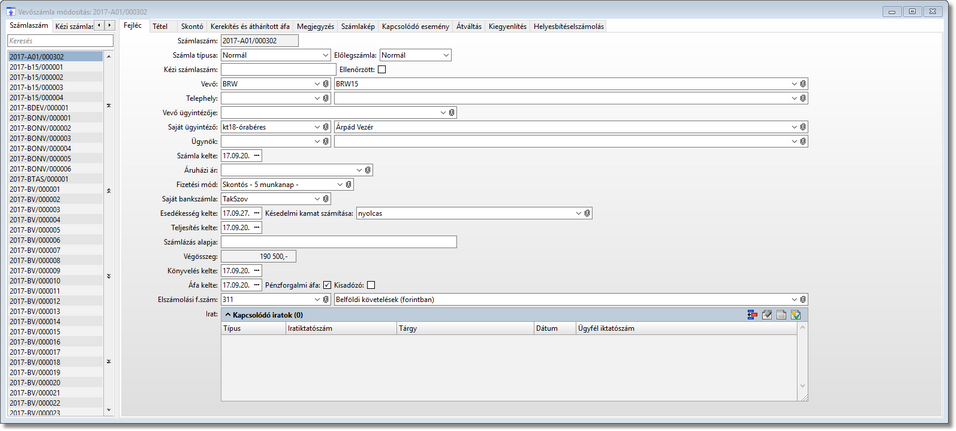Click the invoice list vertical scrollbar
Image resolution: width=956 pixels, height=431 pixels.
tap(109, 232)
